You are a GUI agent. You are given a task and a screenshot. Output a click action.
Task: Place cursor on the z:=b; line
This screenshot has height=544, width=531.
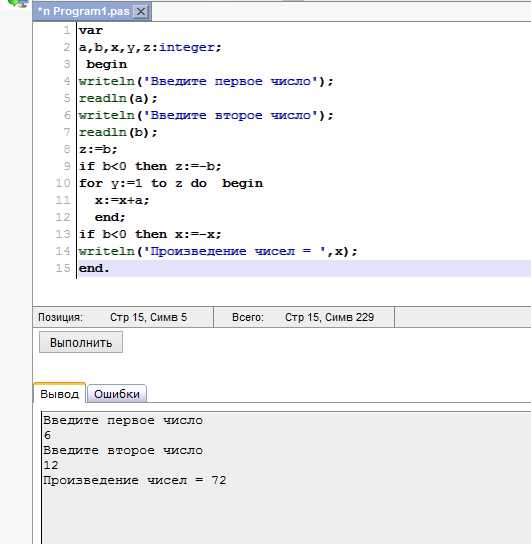tap(98, 149)
